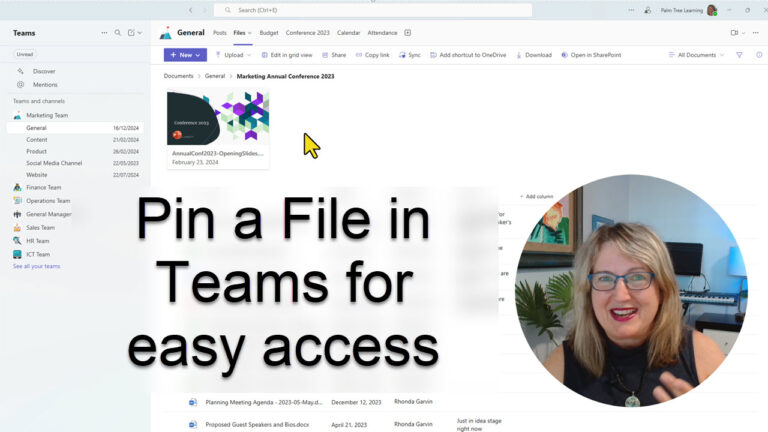Open the Discover section
This screenshot has height=432, width=768.
(44, 72)
